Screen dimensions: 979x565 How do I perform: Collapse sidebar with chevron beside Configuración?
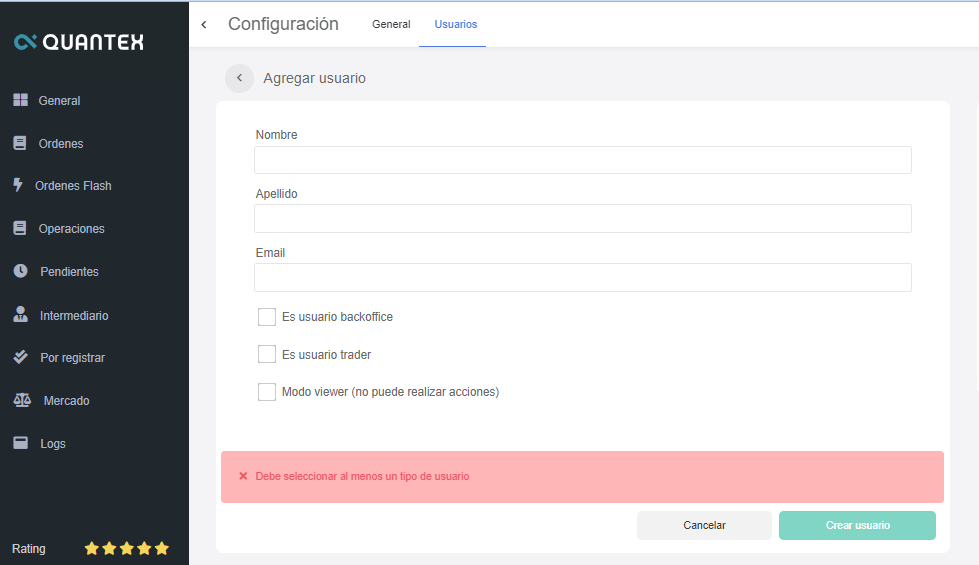204,24
